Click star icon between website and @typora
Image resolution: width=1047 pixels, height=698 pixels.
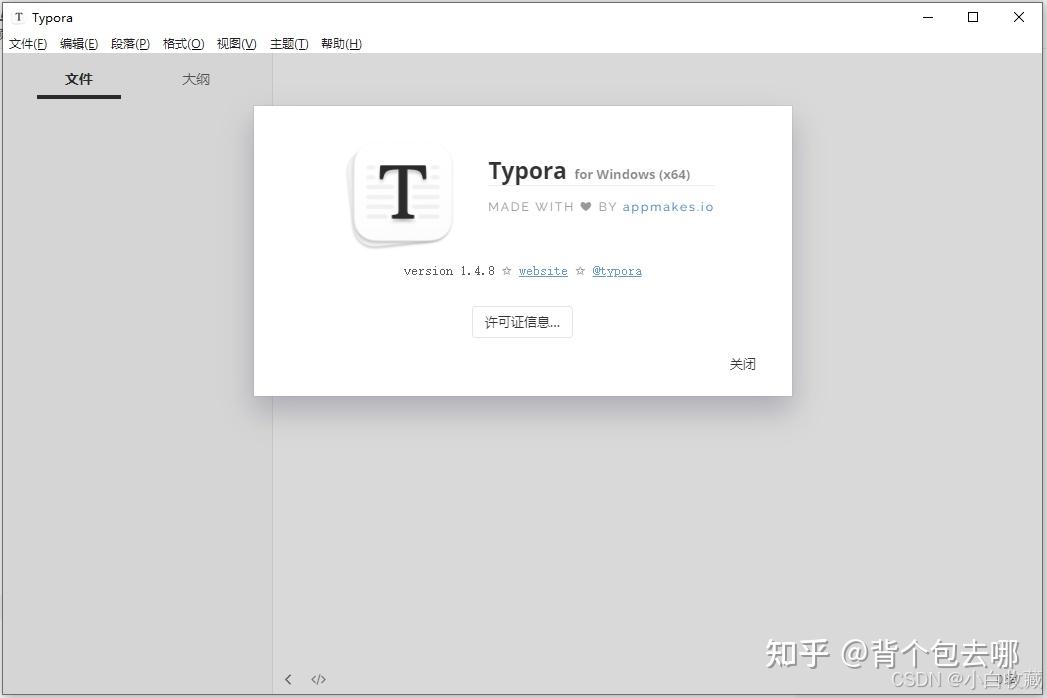click(x=580, y=271)
